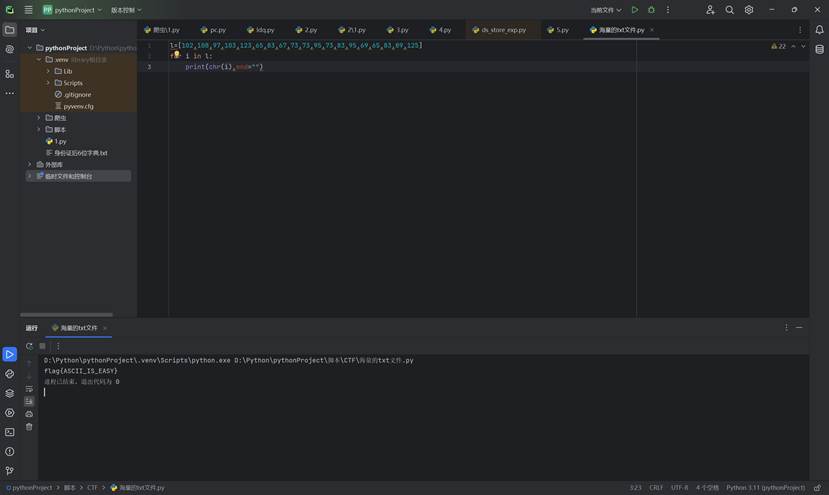Open the Python Console tool window
The image size is (829, 495).
tap(10, 374)
